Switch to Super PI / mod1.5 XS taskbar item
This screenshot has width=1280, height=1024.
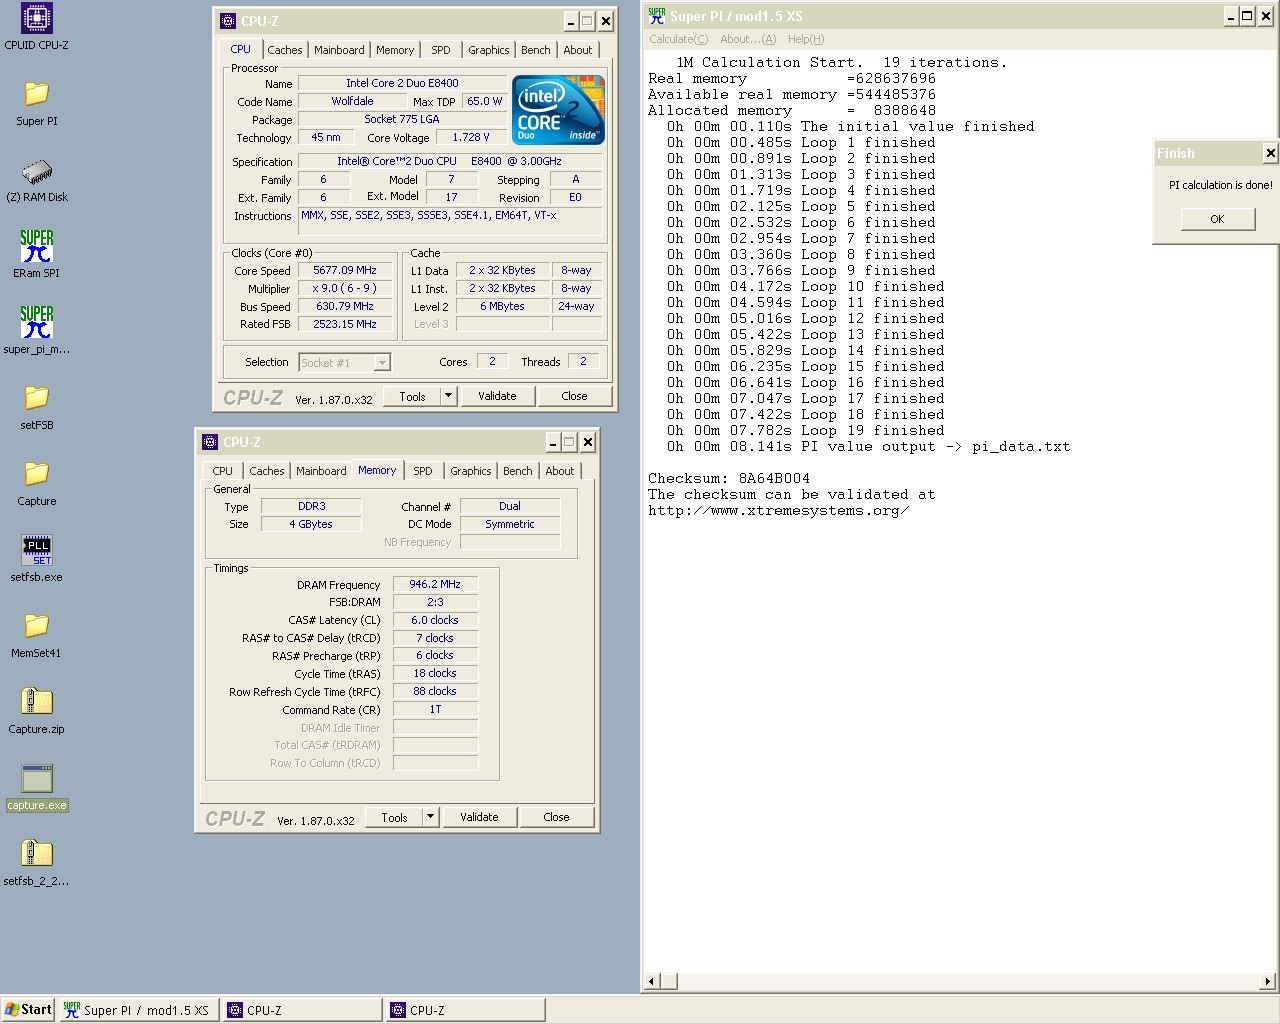point(137,1010)
